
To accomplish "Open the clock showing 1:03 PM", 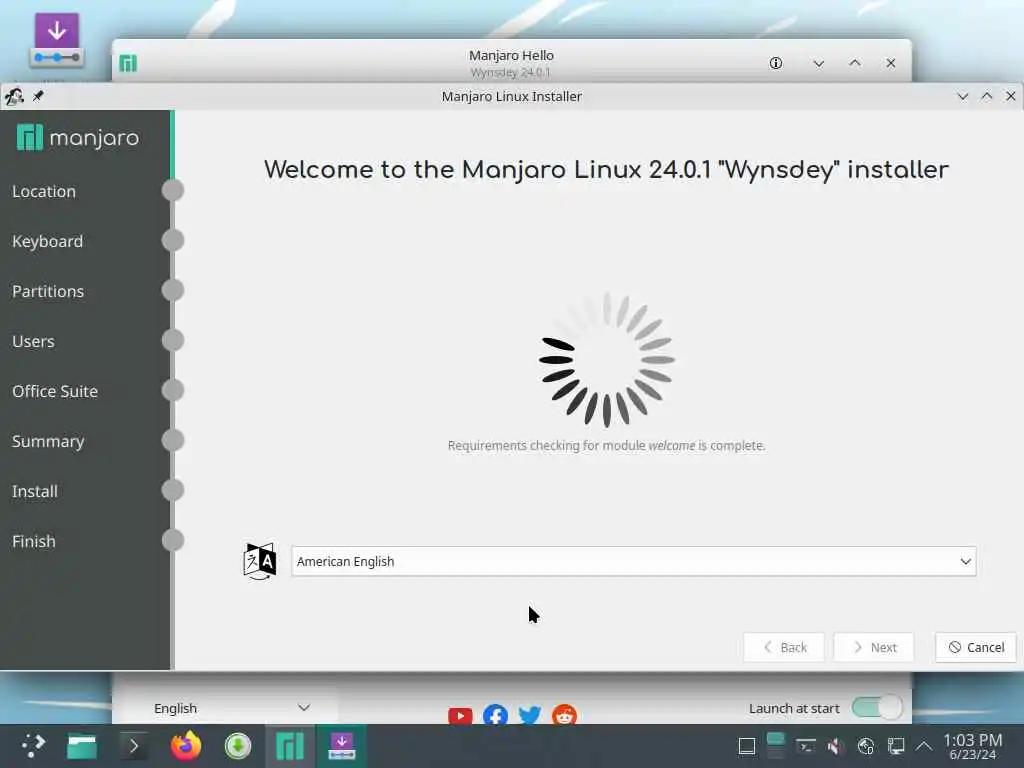I will coord(972,746).
